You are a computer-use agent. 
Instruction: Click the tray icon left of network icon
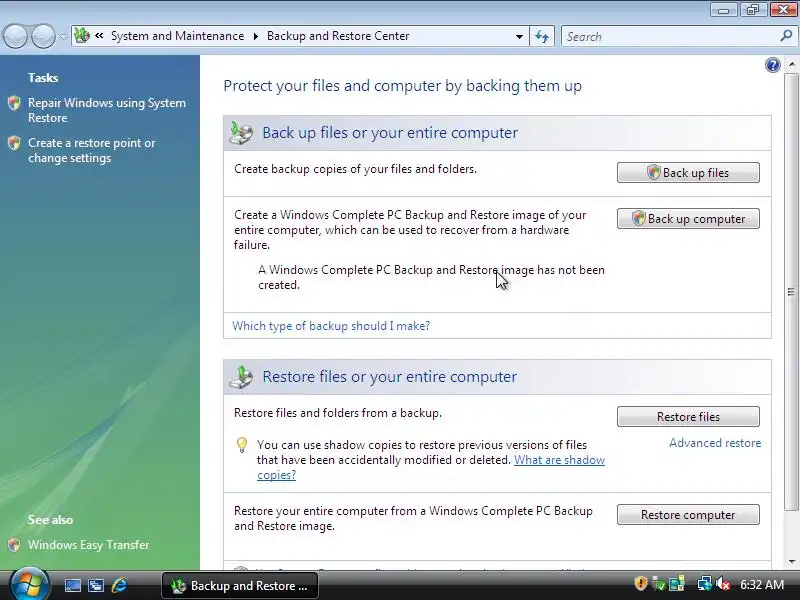[677, 583]
